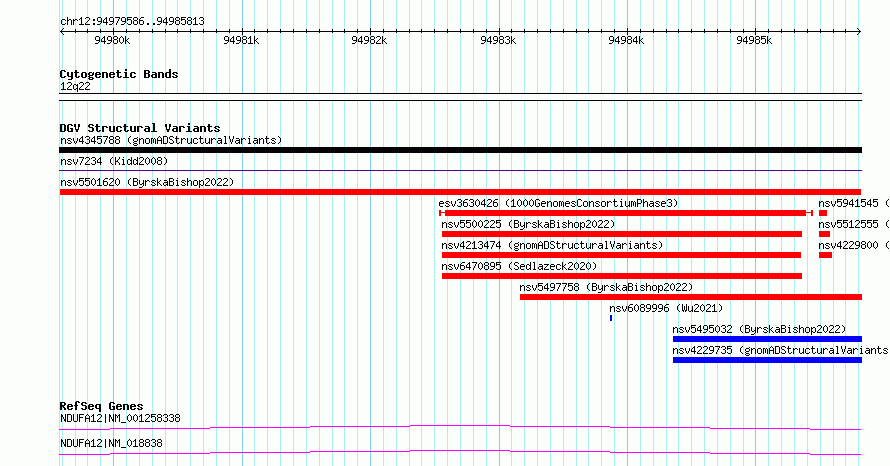Click the RefSeq Genes track title

[x=101, y=406]
